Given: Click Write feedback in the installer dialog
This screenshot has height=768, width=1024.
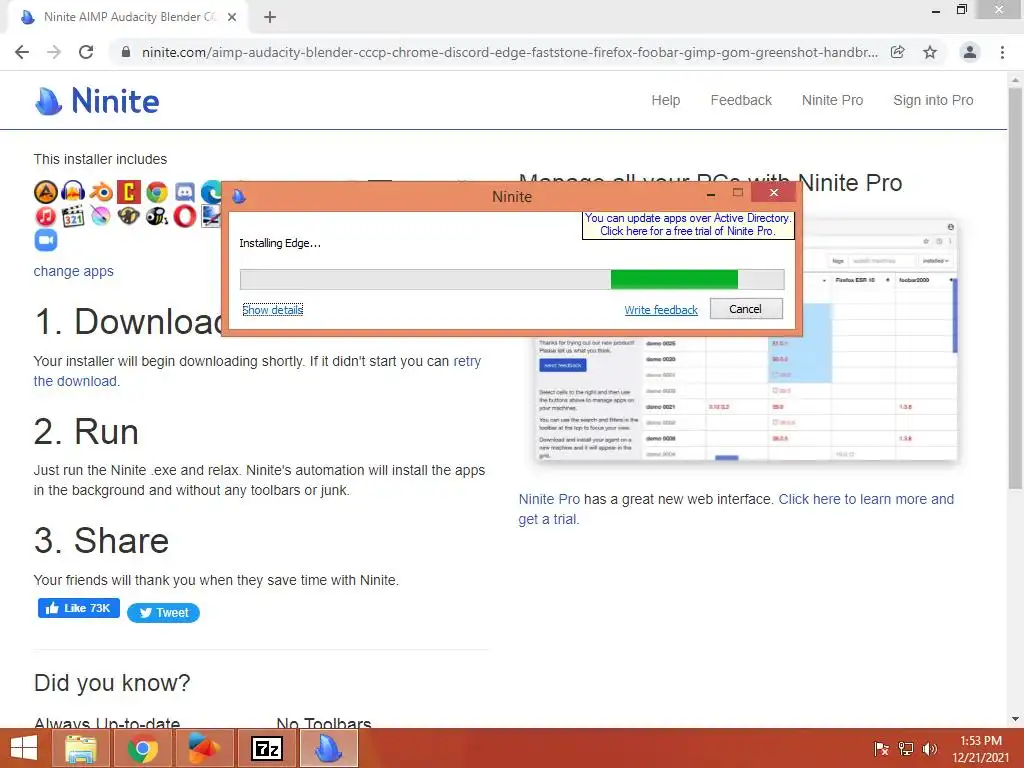Looking at the screenshot, I should pyautogui.click(x=661, y=310).
